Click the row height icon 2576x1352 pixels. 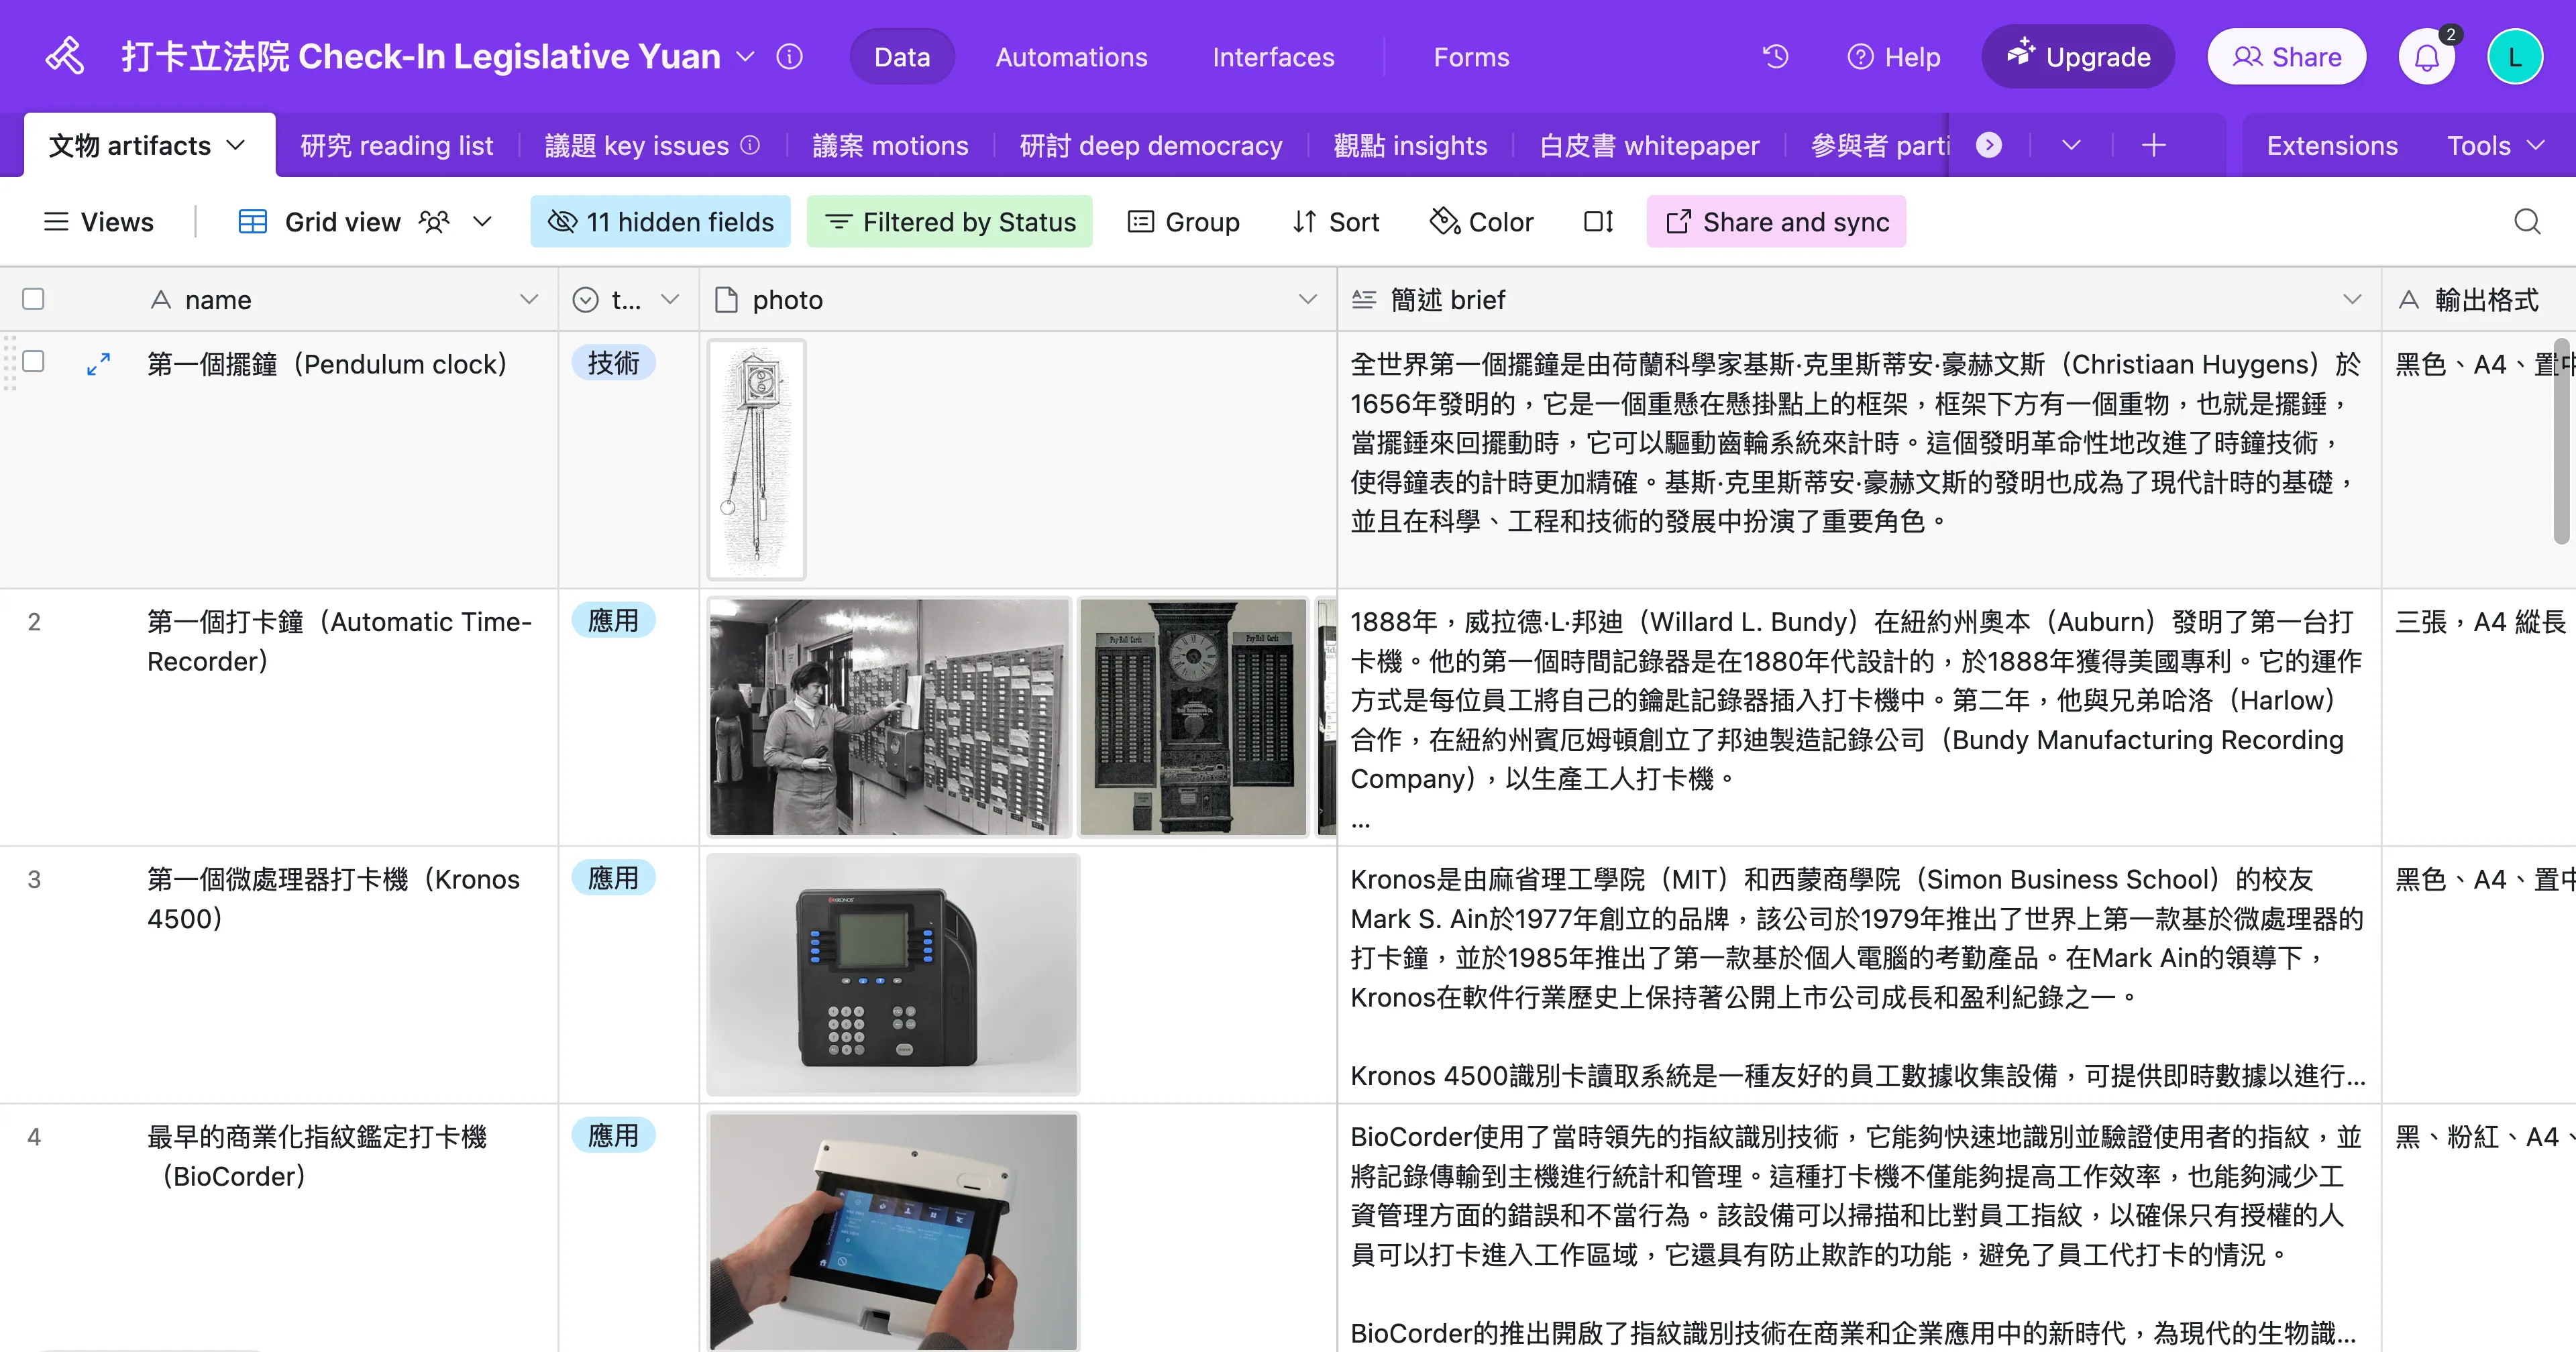[x=1598, y=222]
